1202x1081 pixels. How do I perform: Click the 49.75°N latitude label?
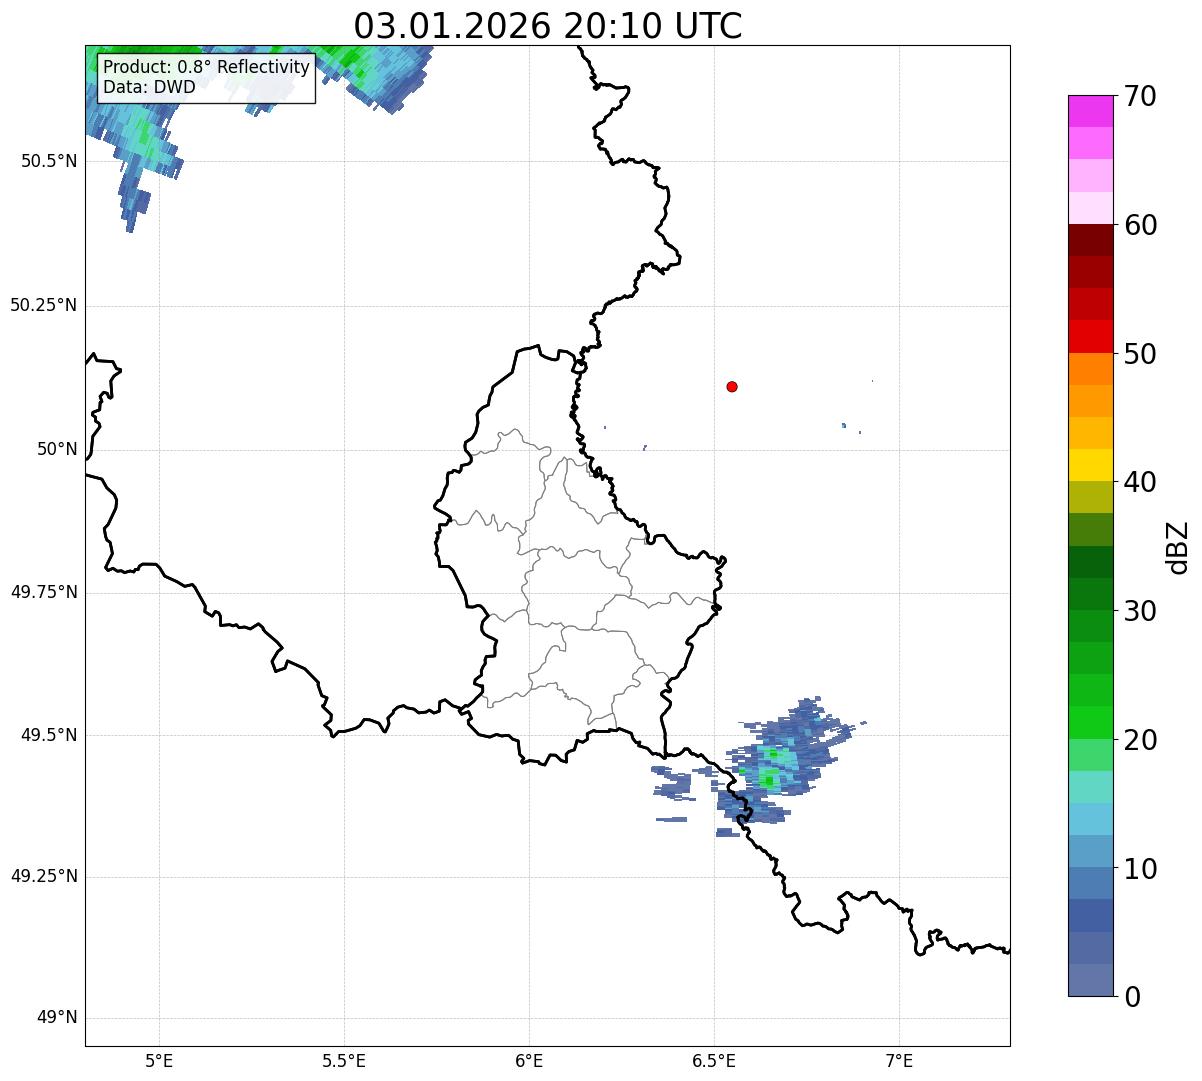click(x=44, y=592)
